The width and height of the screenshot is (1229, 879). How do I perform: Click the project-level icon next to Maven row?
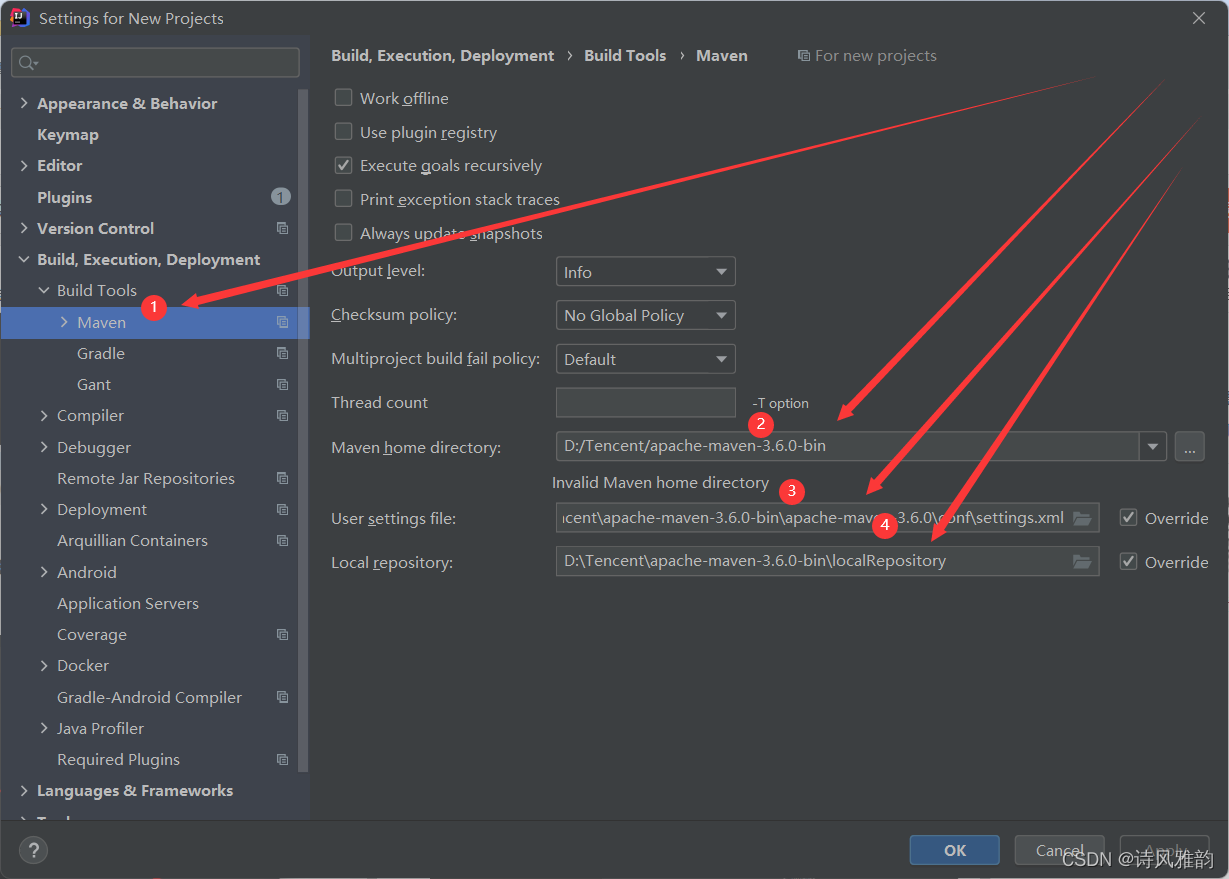click(x=282, y=322)
